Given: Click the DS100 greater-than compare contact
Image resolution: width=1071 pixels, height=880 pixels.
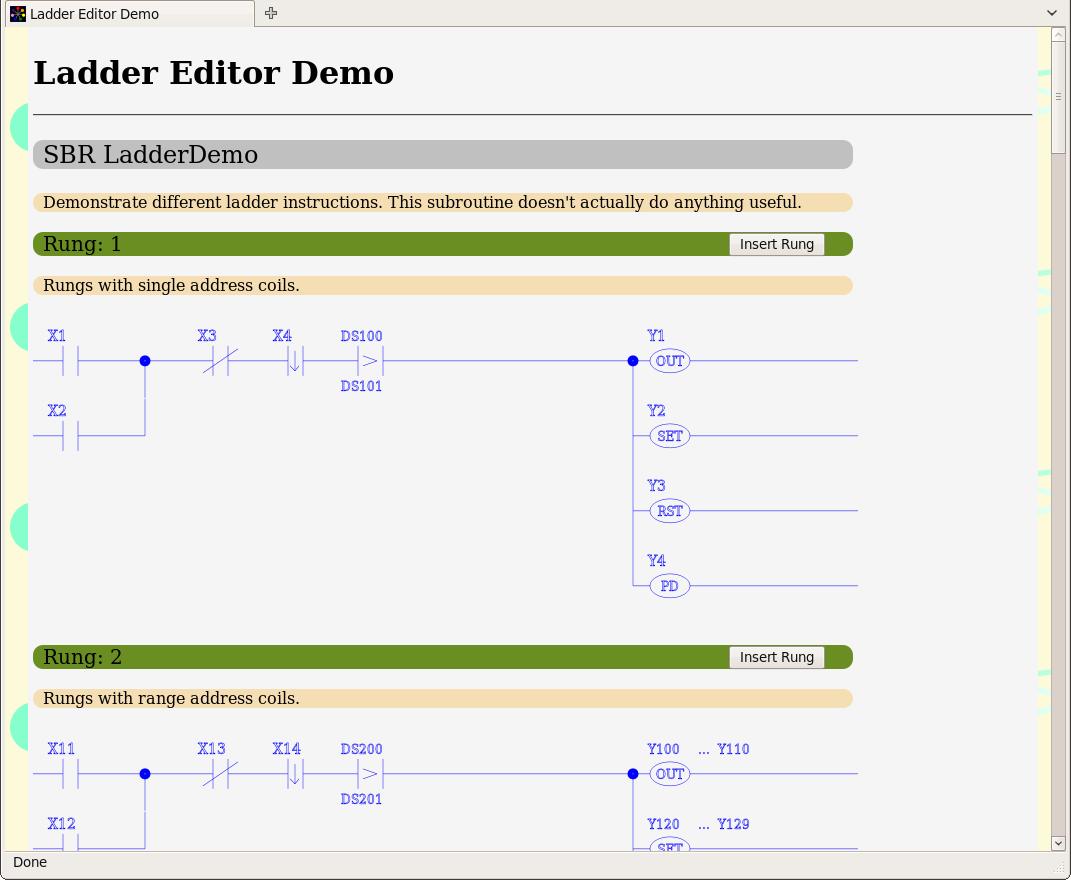Looking at the screenshot, I should (370, 360).
